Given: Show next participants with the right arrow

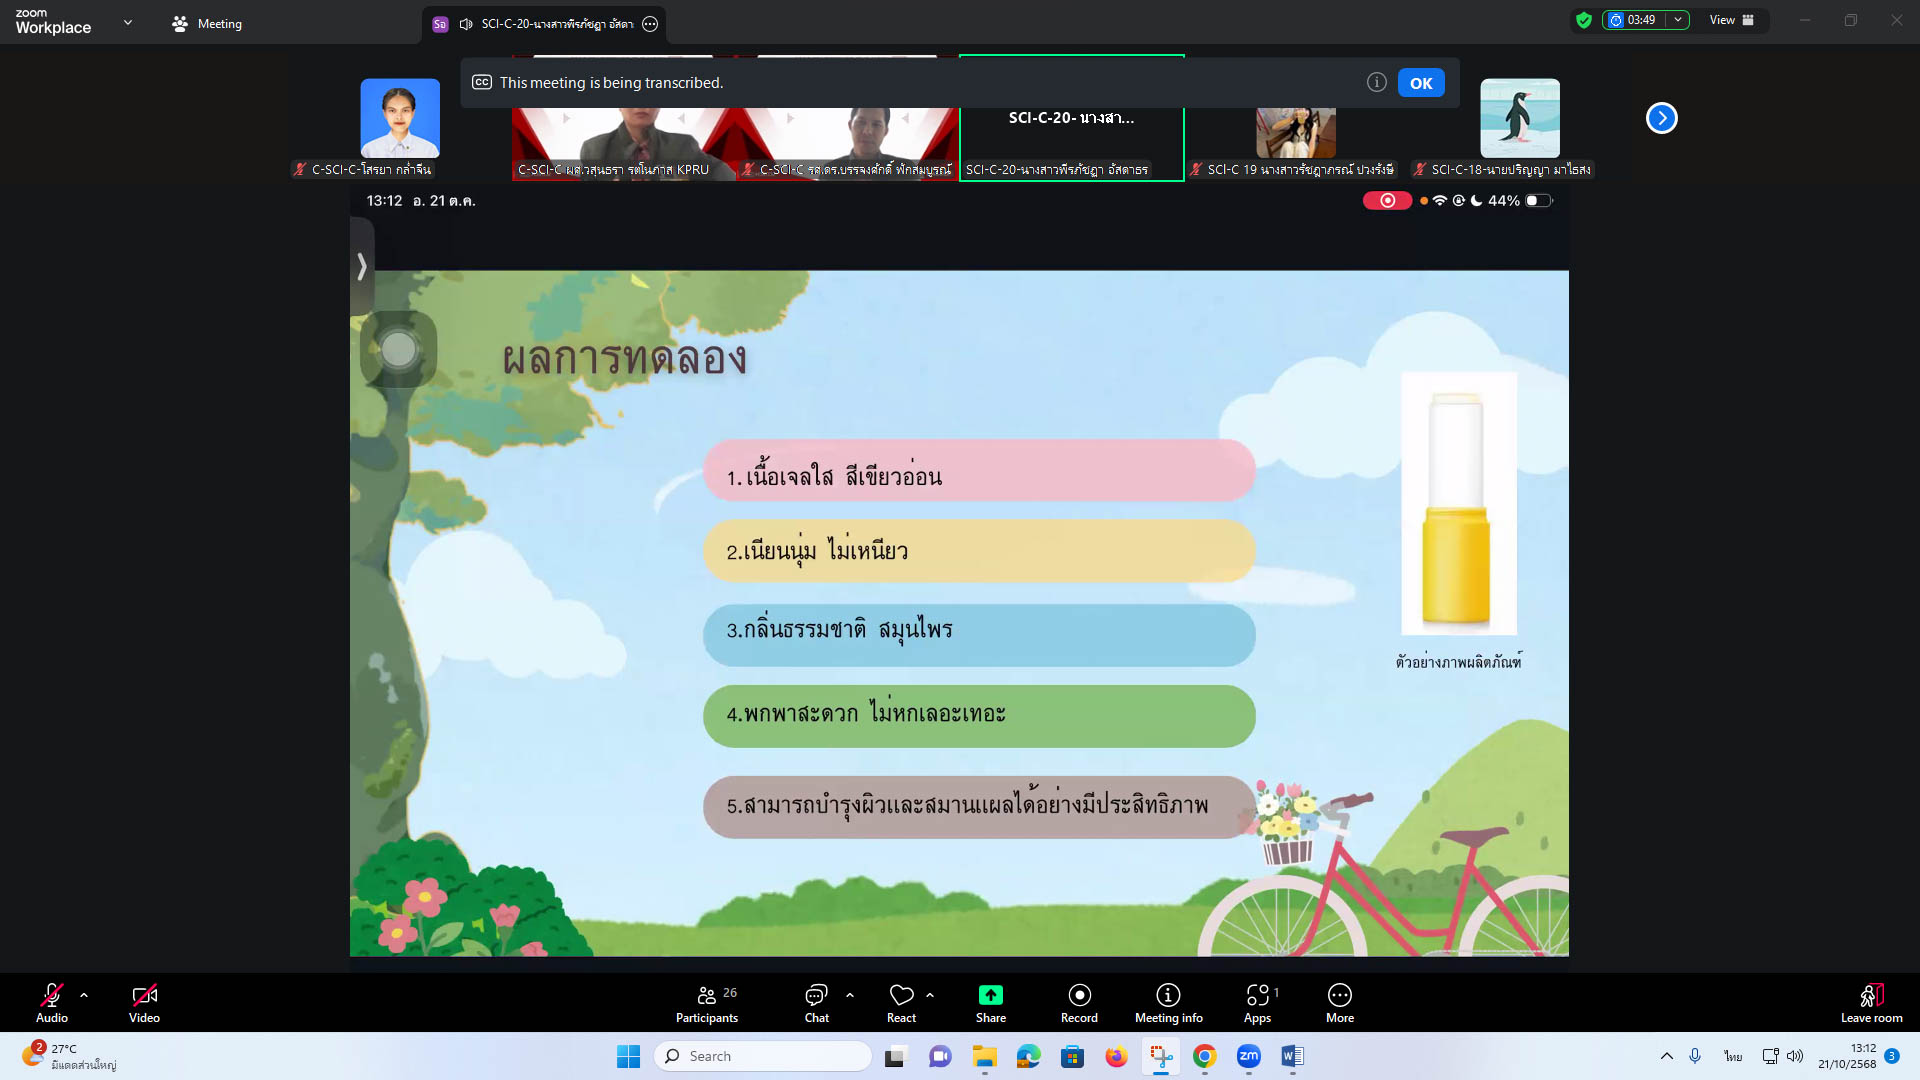Looking at the screenshot, I should [x=1661, y=118].
